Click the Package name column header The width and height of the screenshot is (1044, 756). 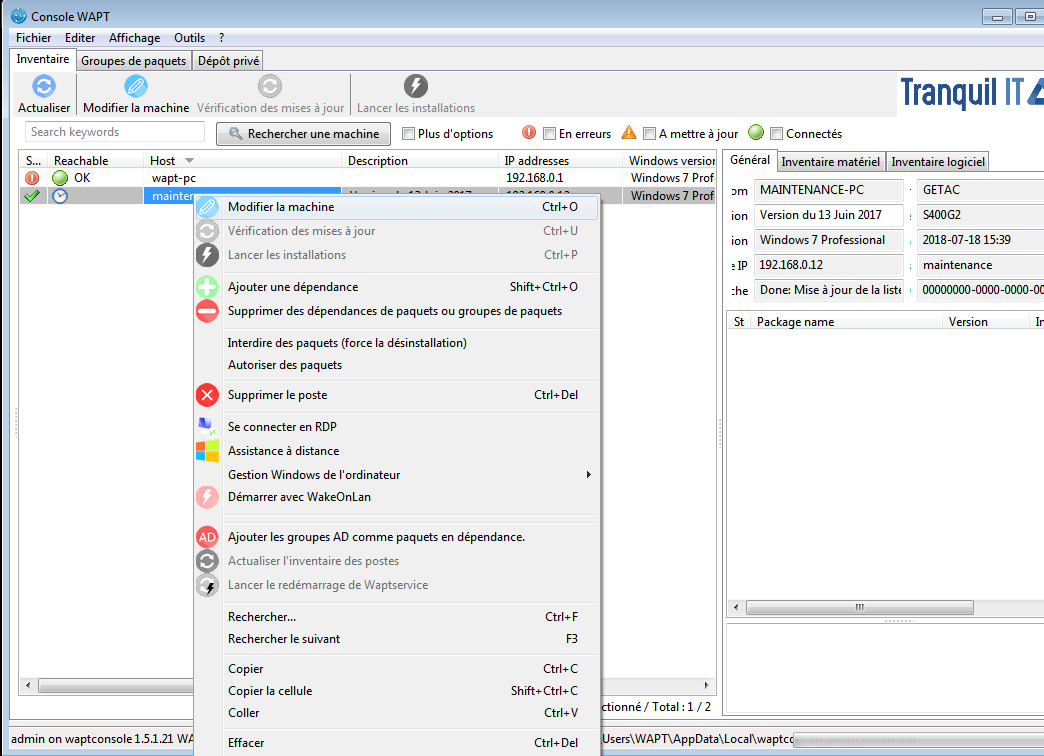click(x=847, y=322)
